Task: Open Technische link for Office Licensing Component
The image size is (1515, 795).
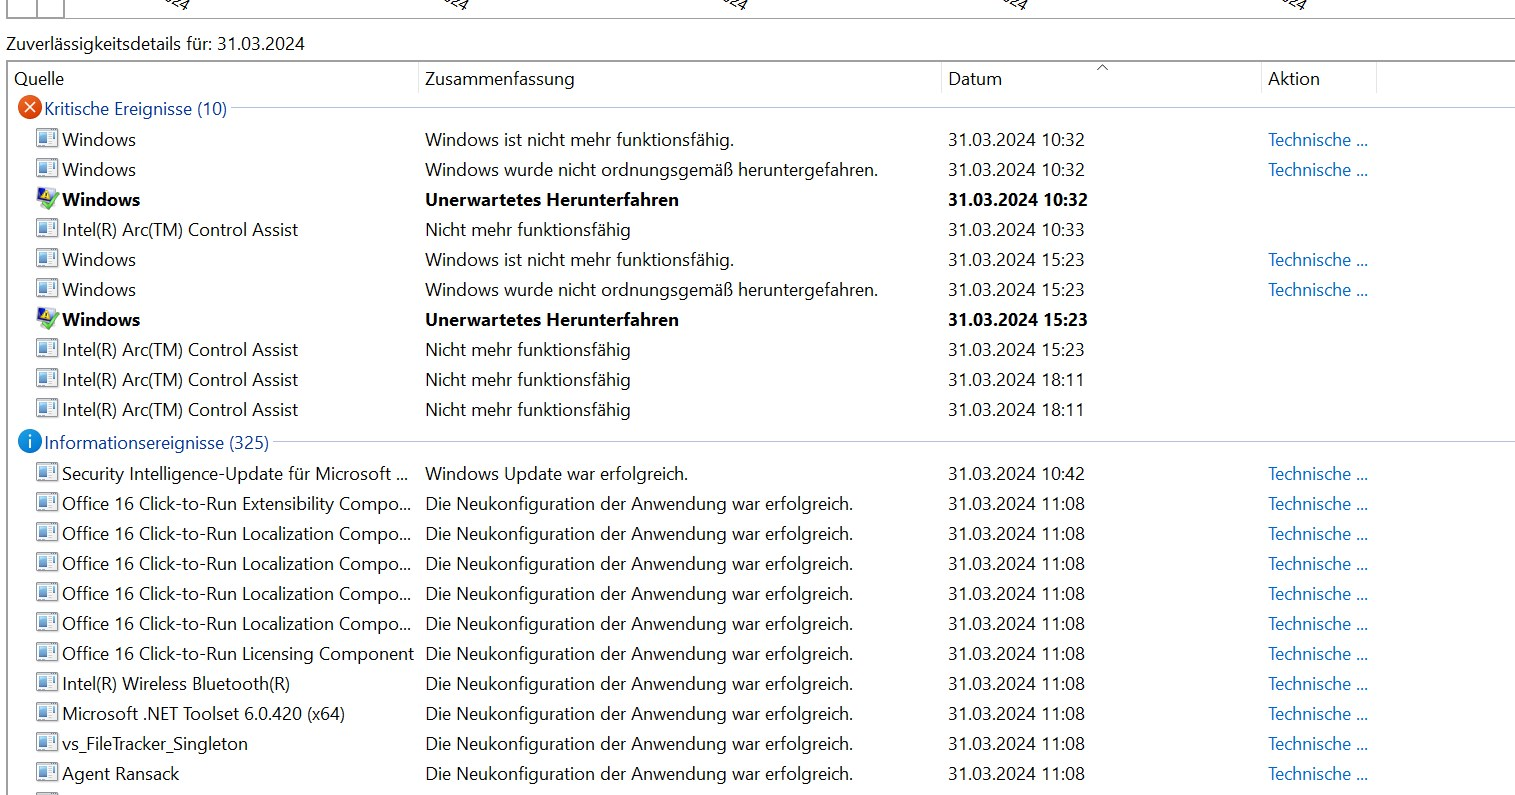Action: click(x=1318, y=654)
